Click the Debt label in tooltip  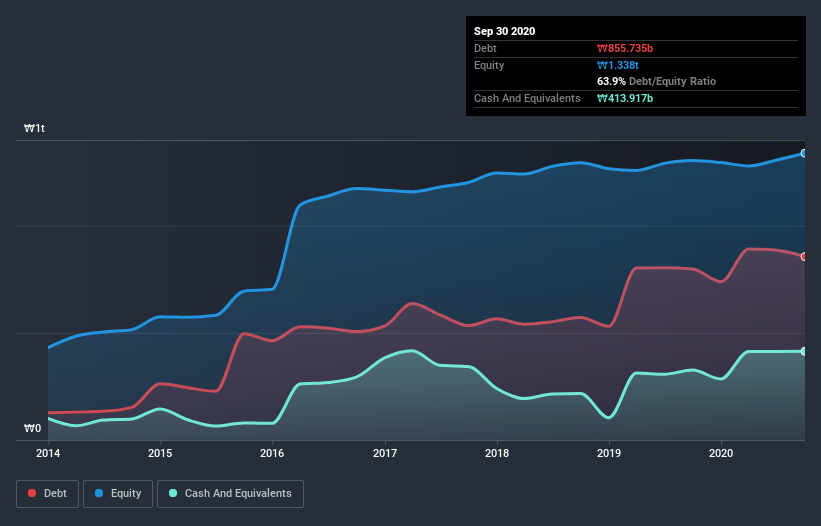pyautogui.click(x=485, y=48)
